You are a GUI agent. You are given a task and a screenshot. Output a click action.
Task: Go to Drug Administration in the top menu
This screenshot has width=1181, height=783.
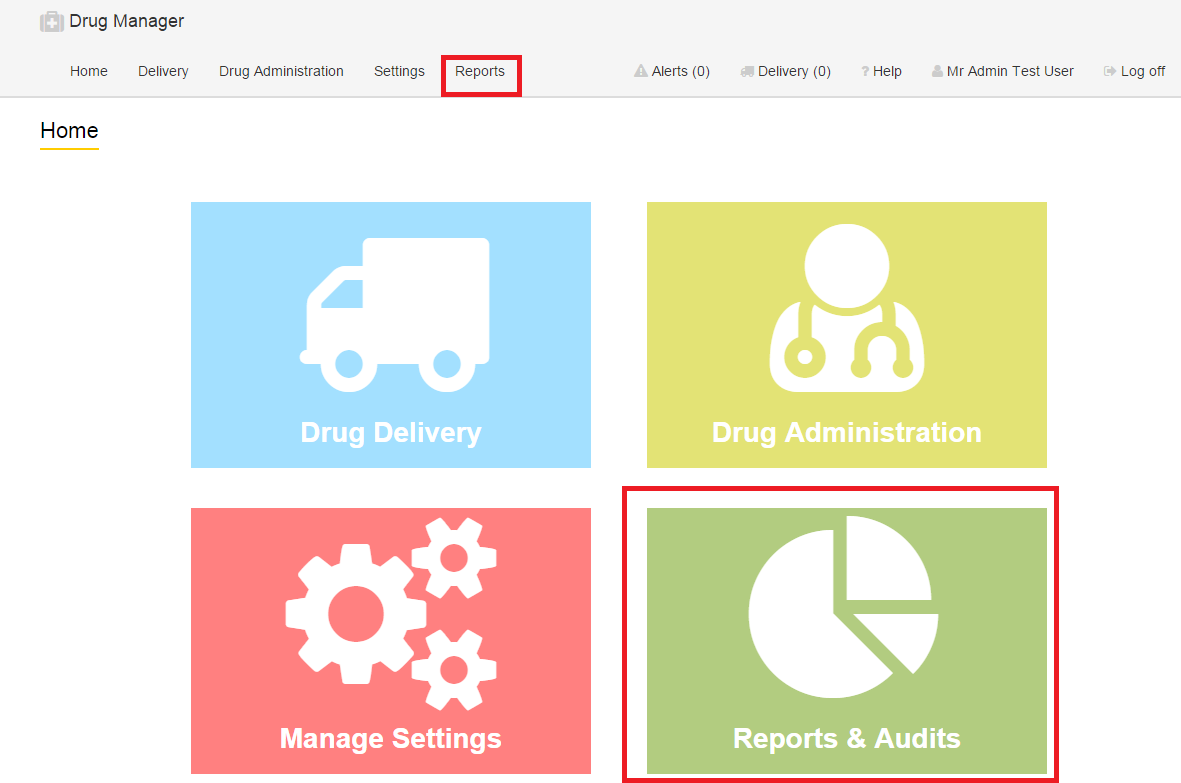point(281,71)
